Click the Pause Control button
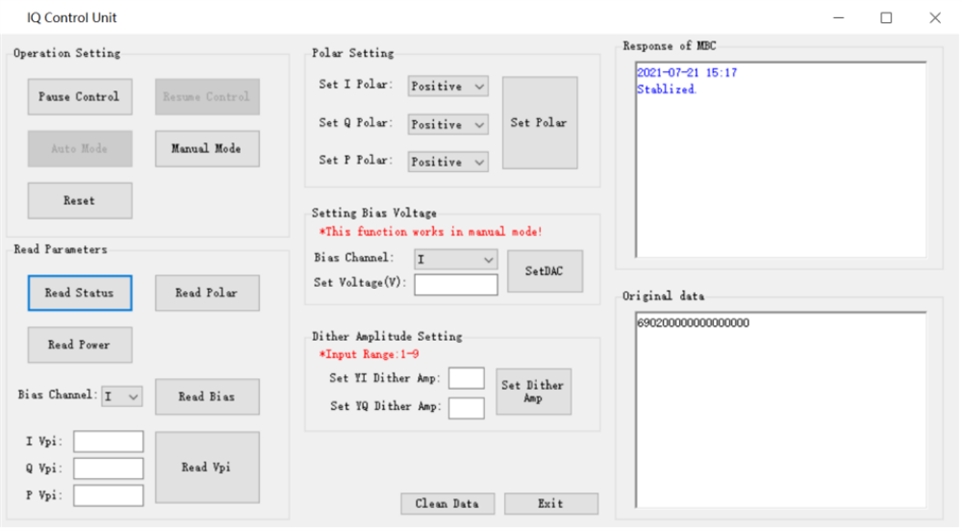962x531 pixels. 79,97
